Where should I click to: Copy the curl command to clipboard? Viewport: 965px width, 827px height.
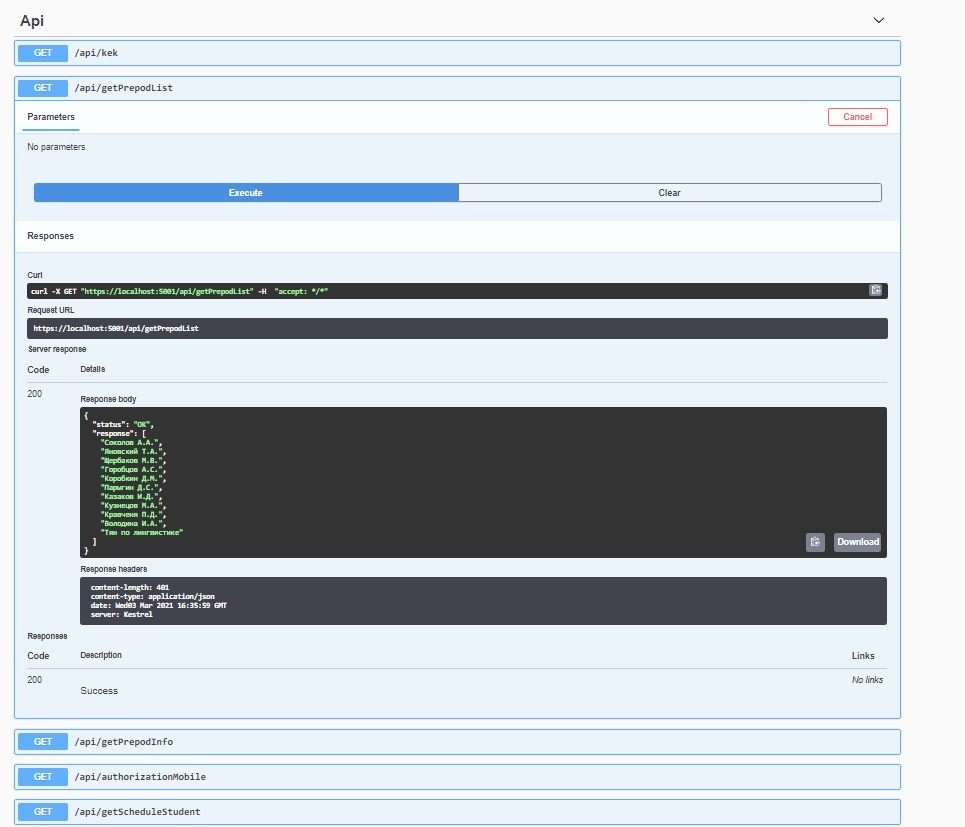tap(875, 290)
